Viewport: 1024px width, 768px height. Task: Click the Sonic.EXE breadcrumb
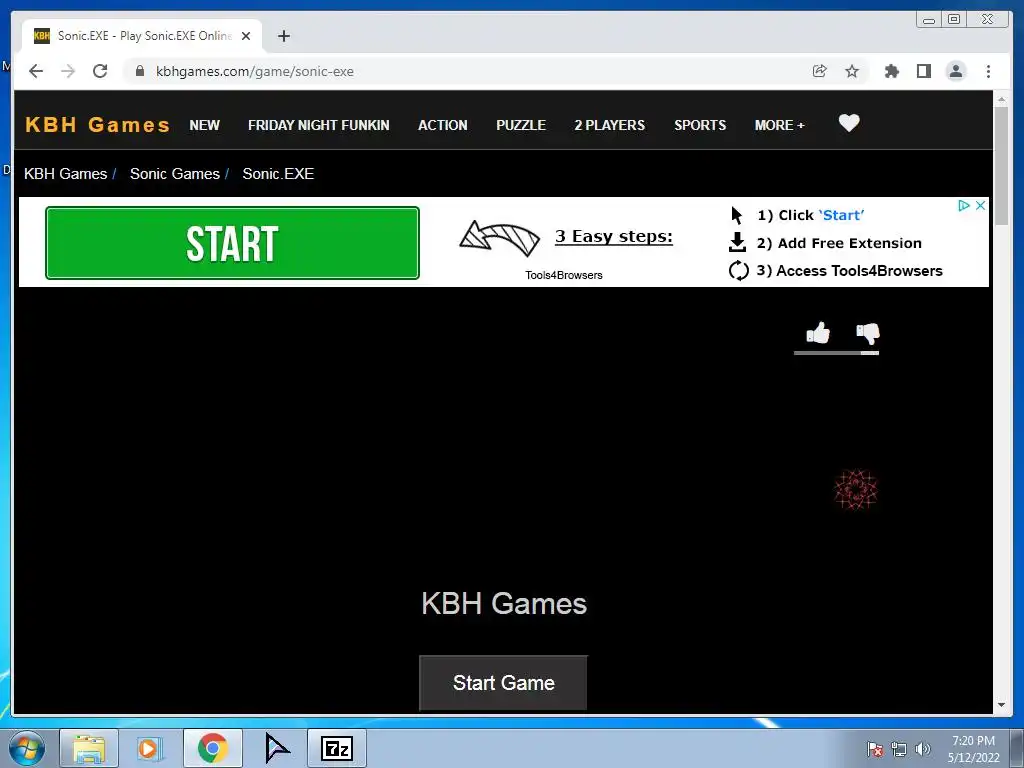[278, 174]
